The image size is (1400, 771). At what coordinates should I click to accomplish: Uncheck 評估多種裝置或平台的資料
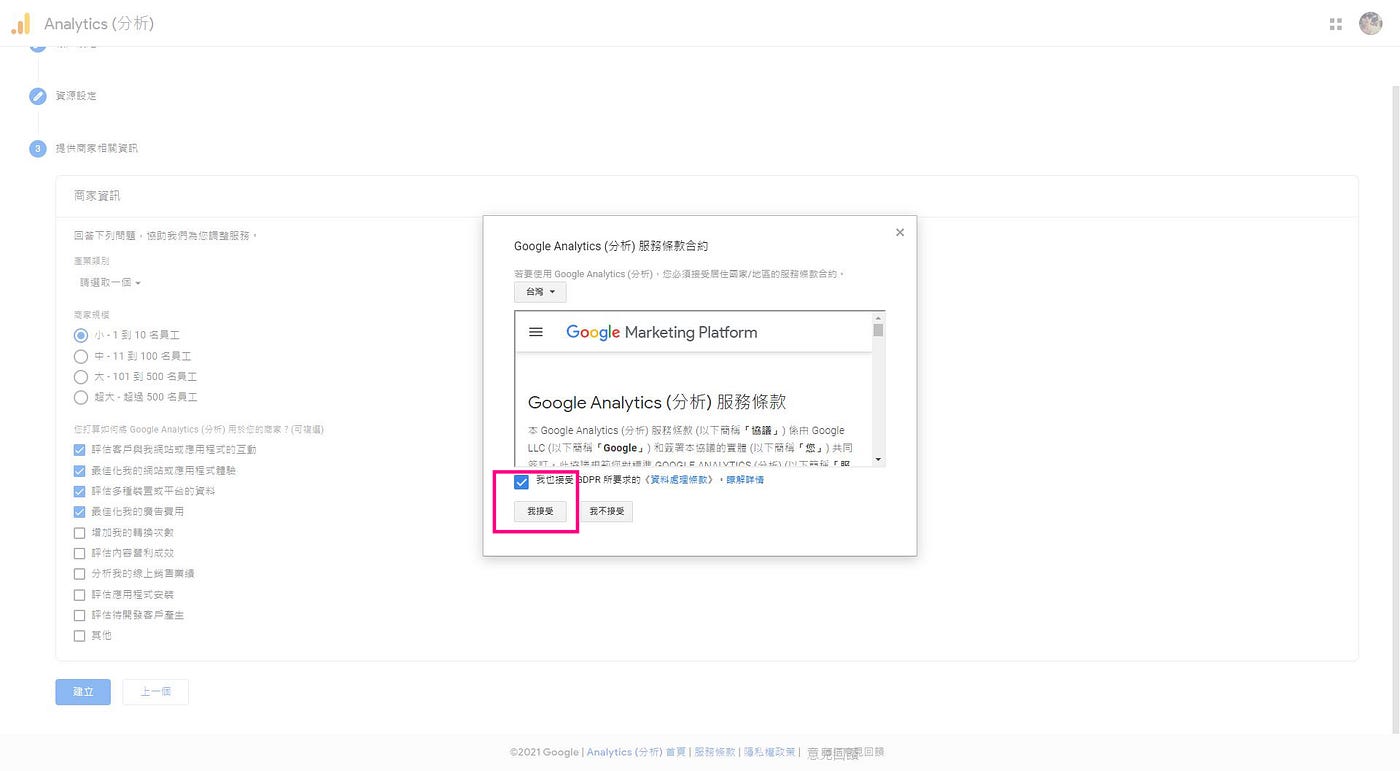(80, 491)
